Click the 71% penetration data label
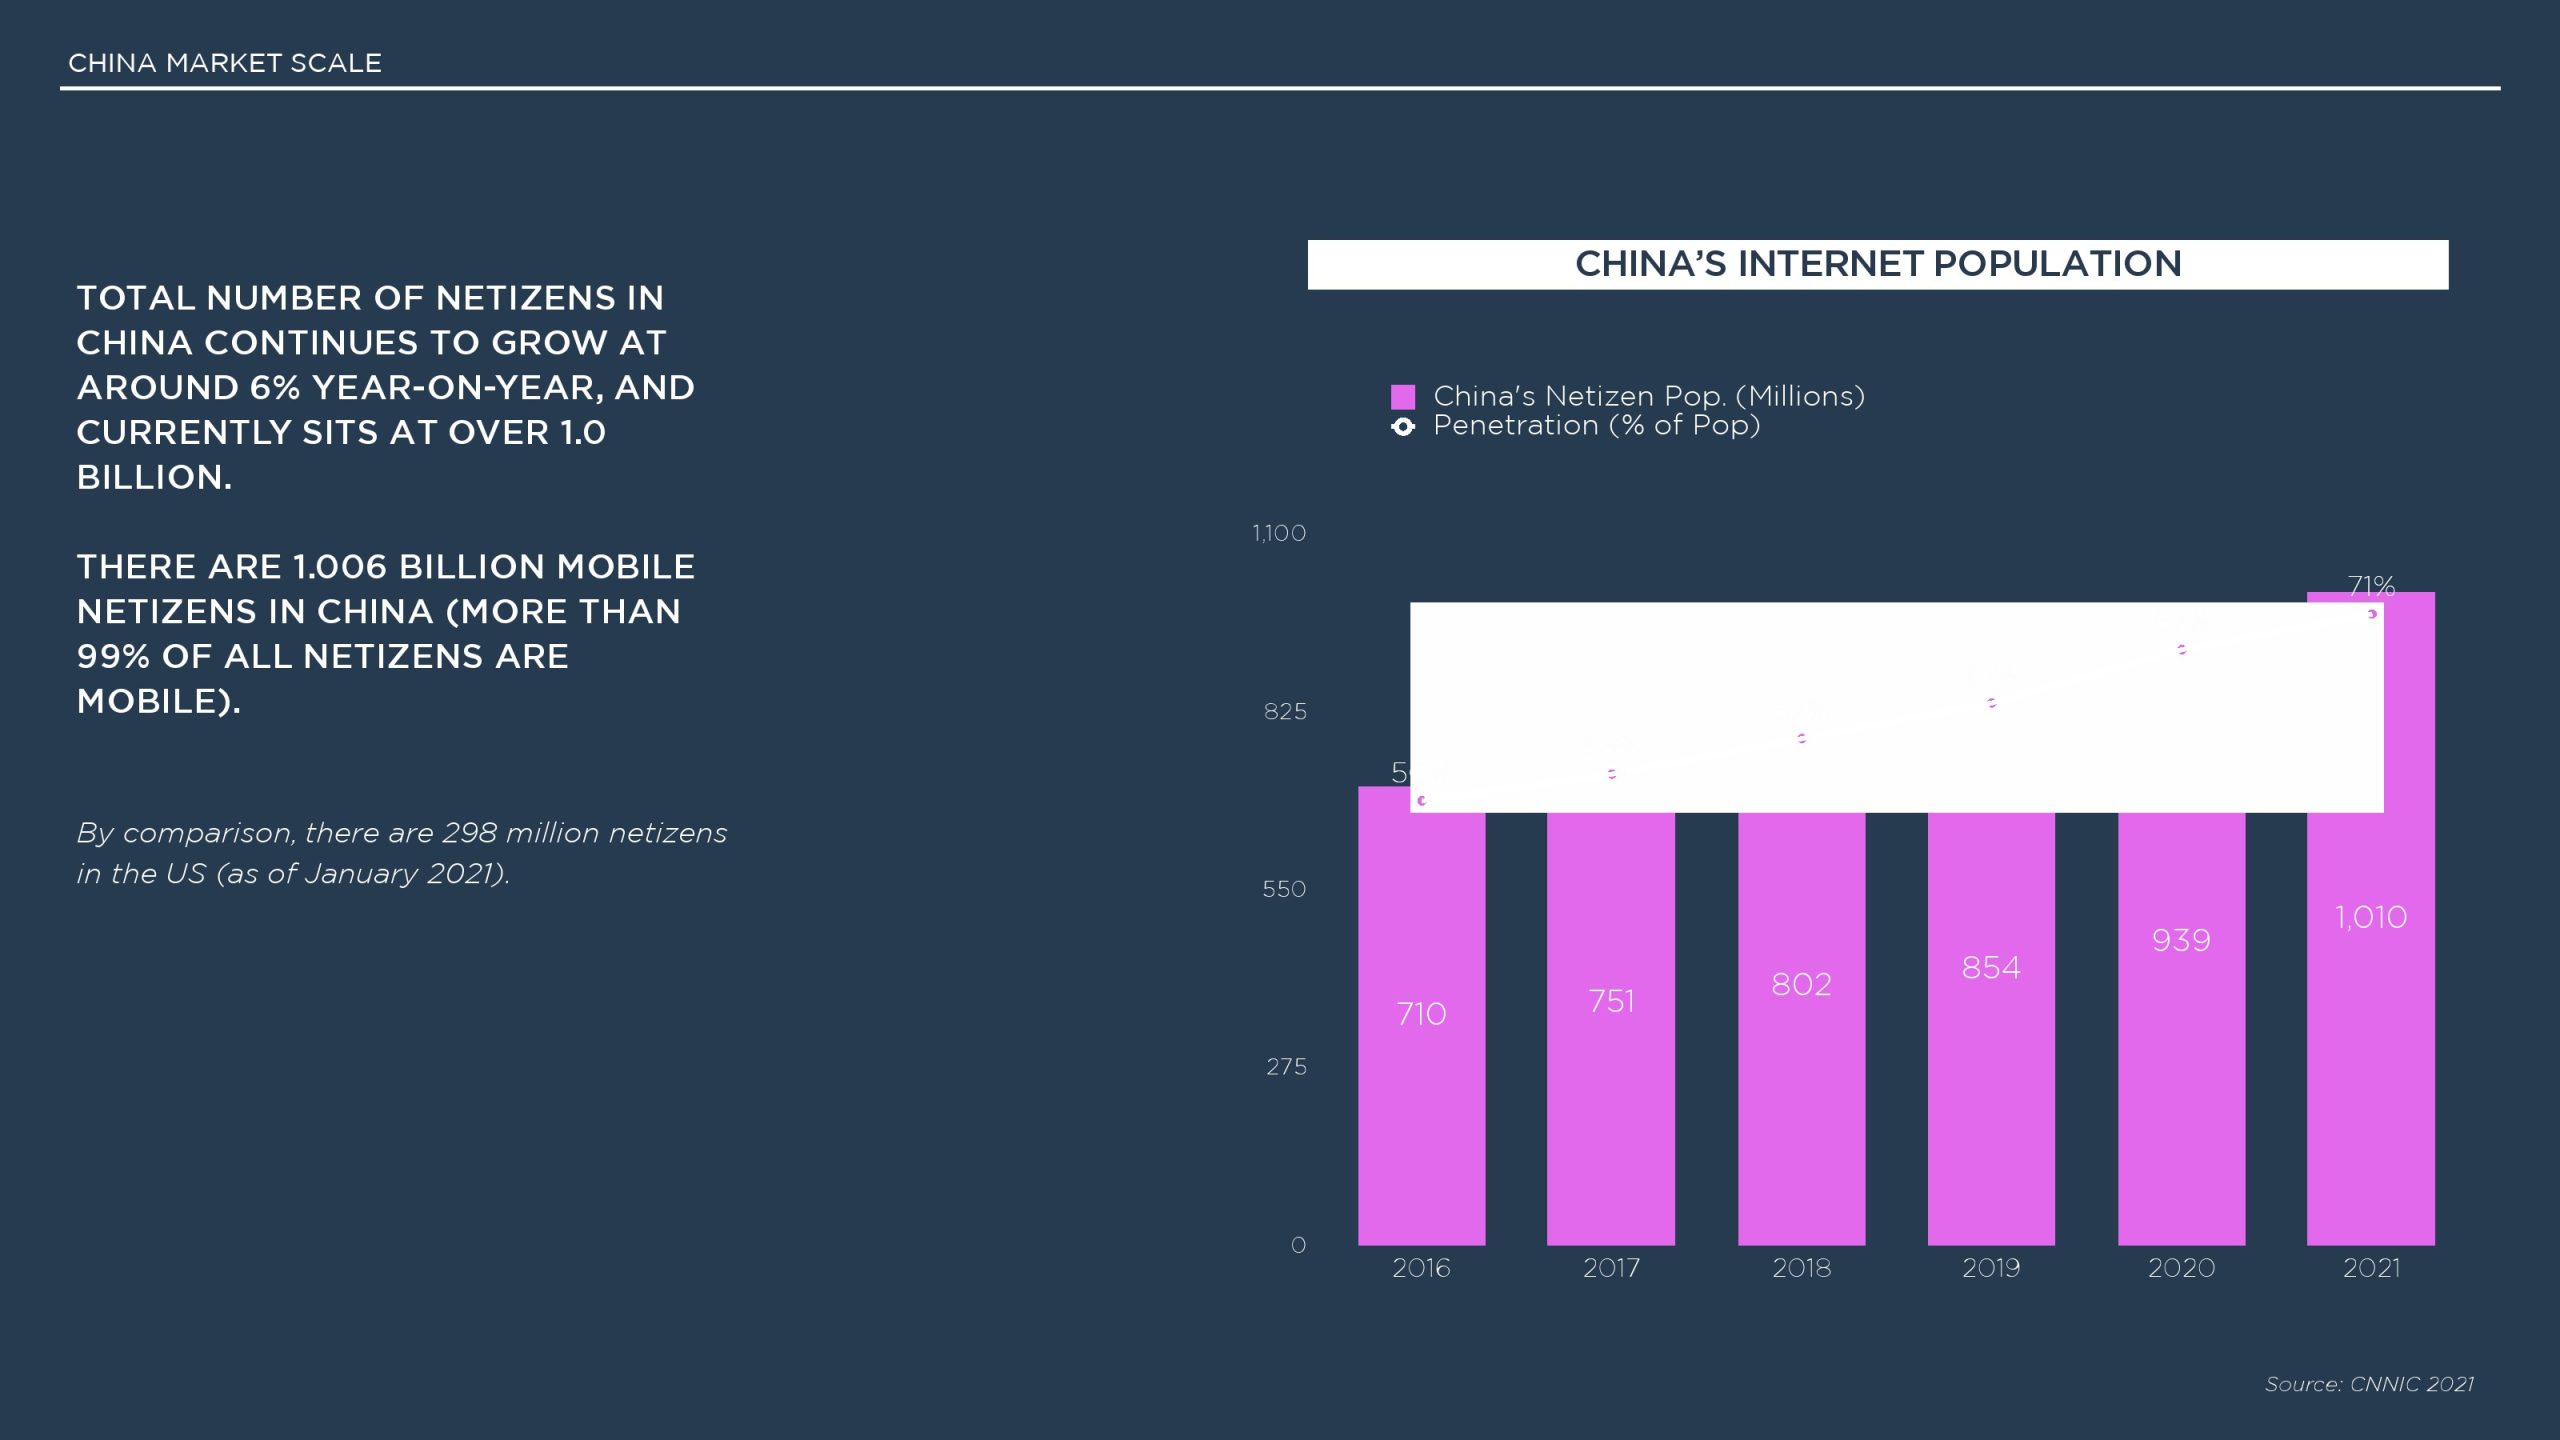This screenshot has height=1440, width=2560. click(x=2371, y=585)
